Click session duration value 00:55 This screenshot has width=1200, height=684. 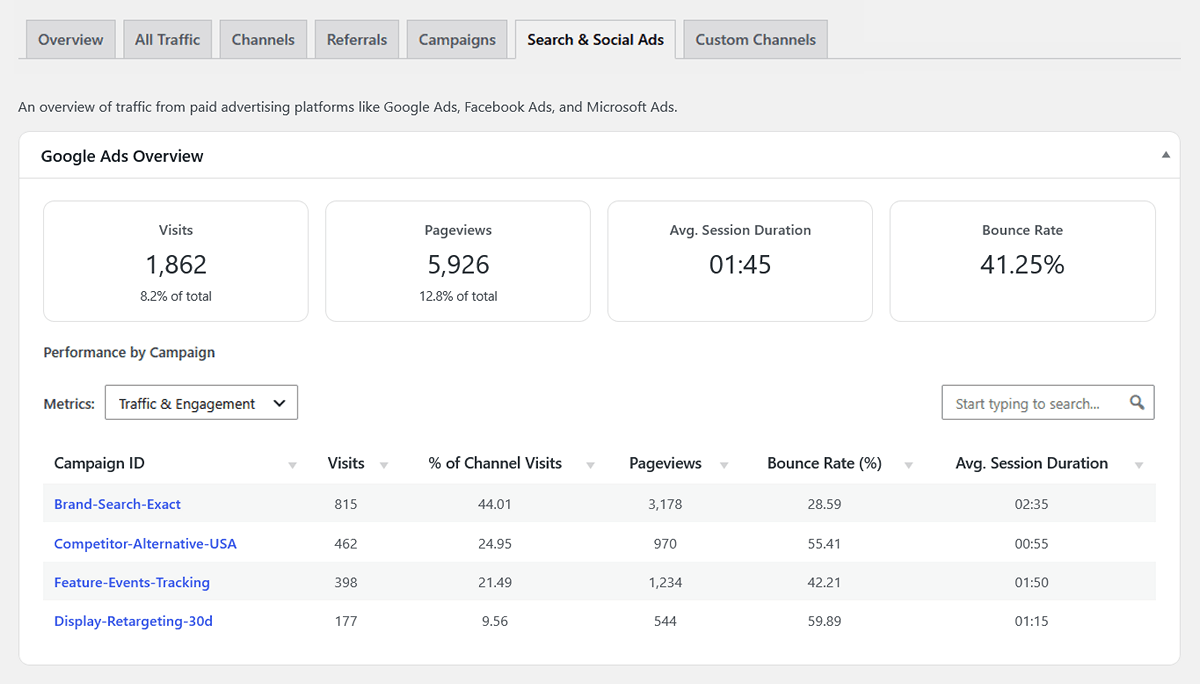tap(1031, 544)
